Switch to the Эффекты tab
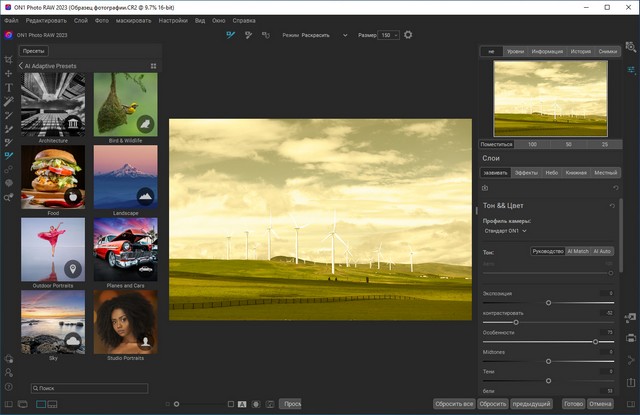This screenshot has width=640, height=415. coord(526,172)
